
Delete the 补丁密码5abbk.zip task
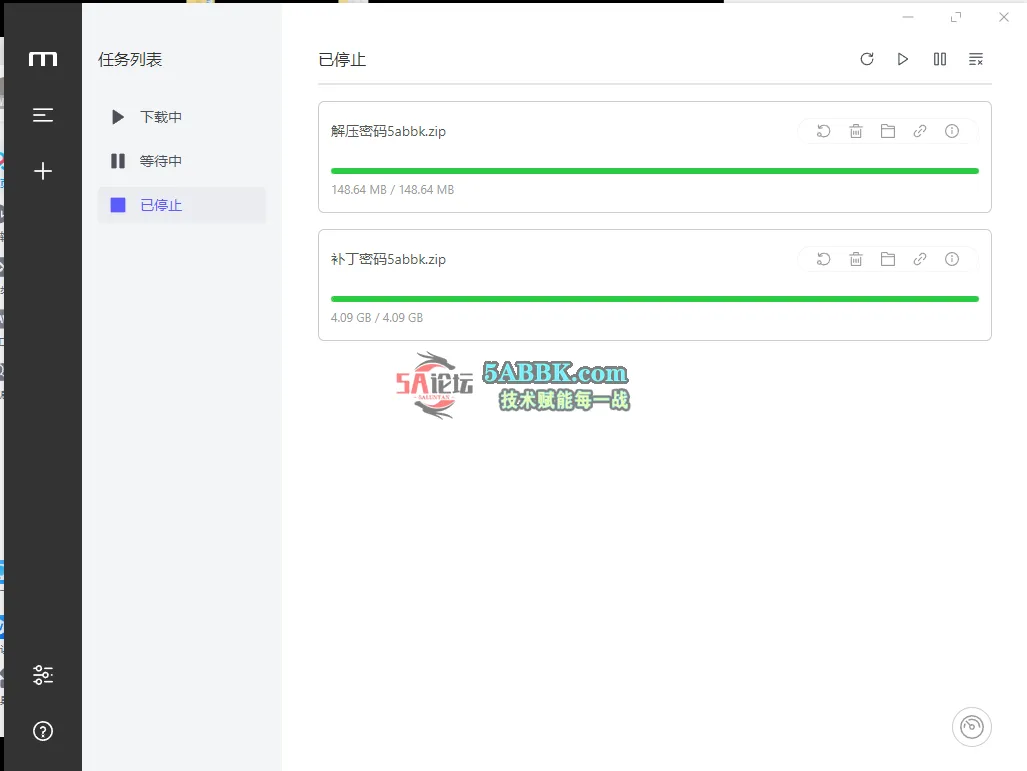click(x=856, y=259)
